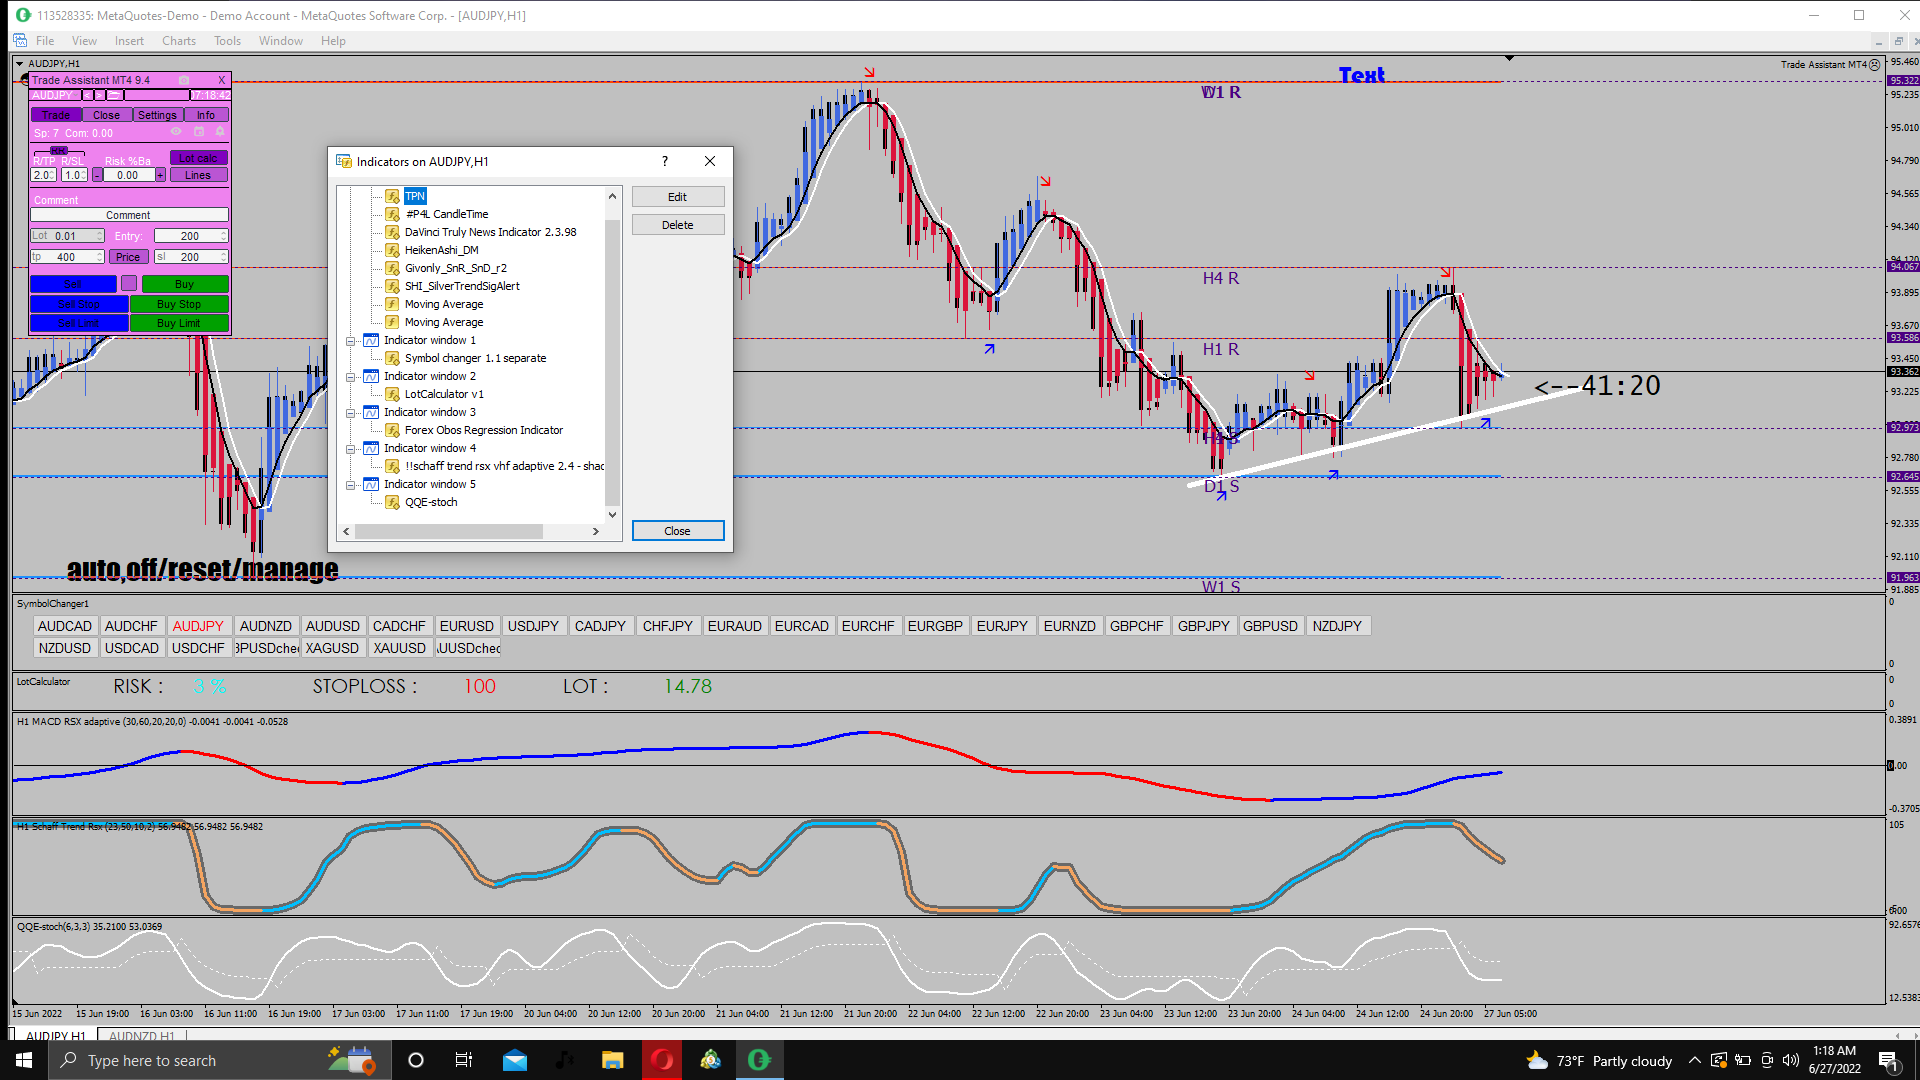Collapse the Indicator window 1 tree node
Image resolution: width=1920 pixels, height=1080 pixels.
(351, 341)
